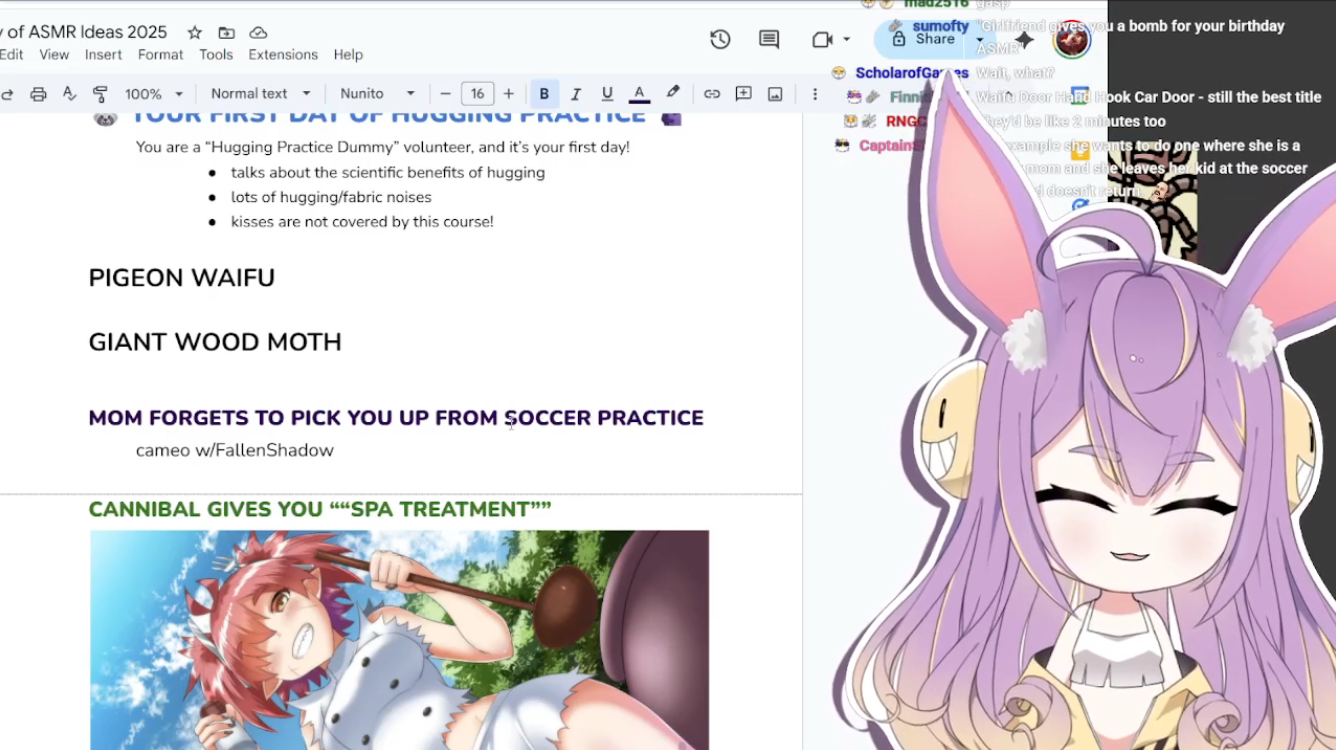Run spelling and grammar check icon
The image size is (1336, 750).
(69, 94)
